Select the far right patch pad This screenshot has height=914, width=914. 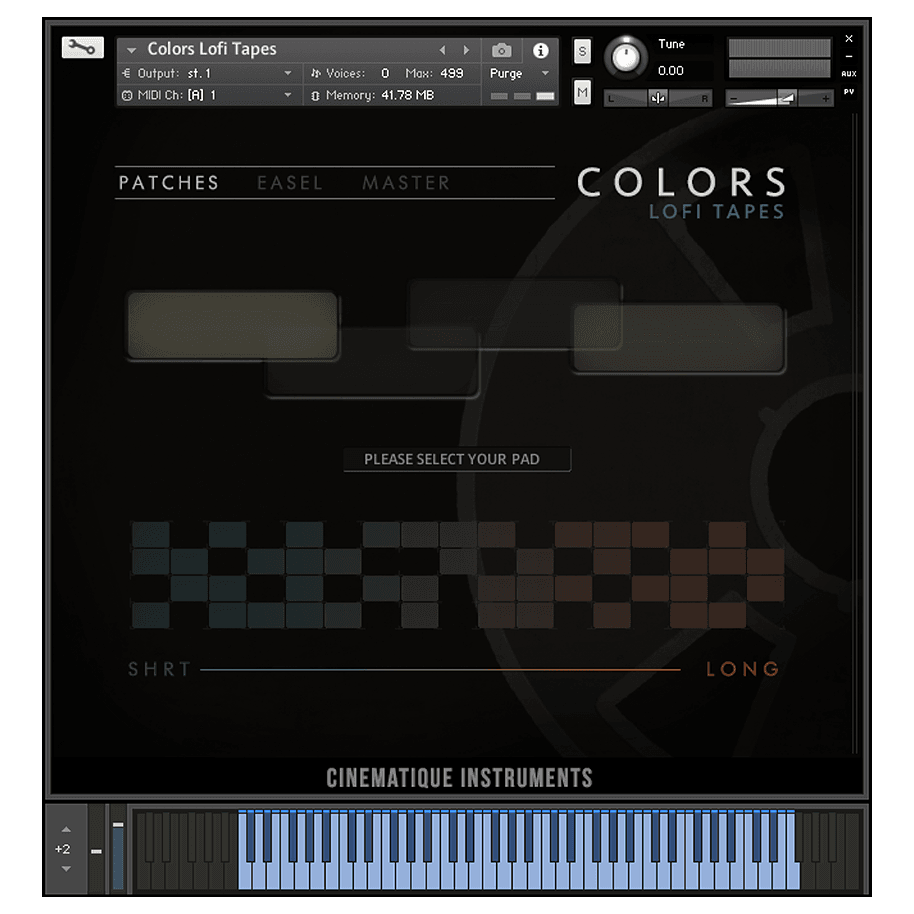pyautogui.click(x=679, y=338)
